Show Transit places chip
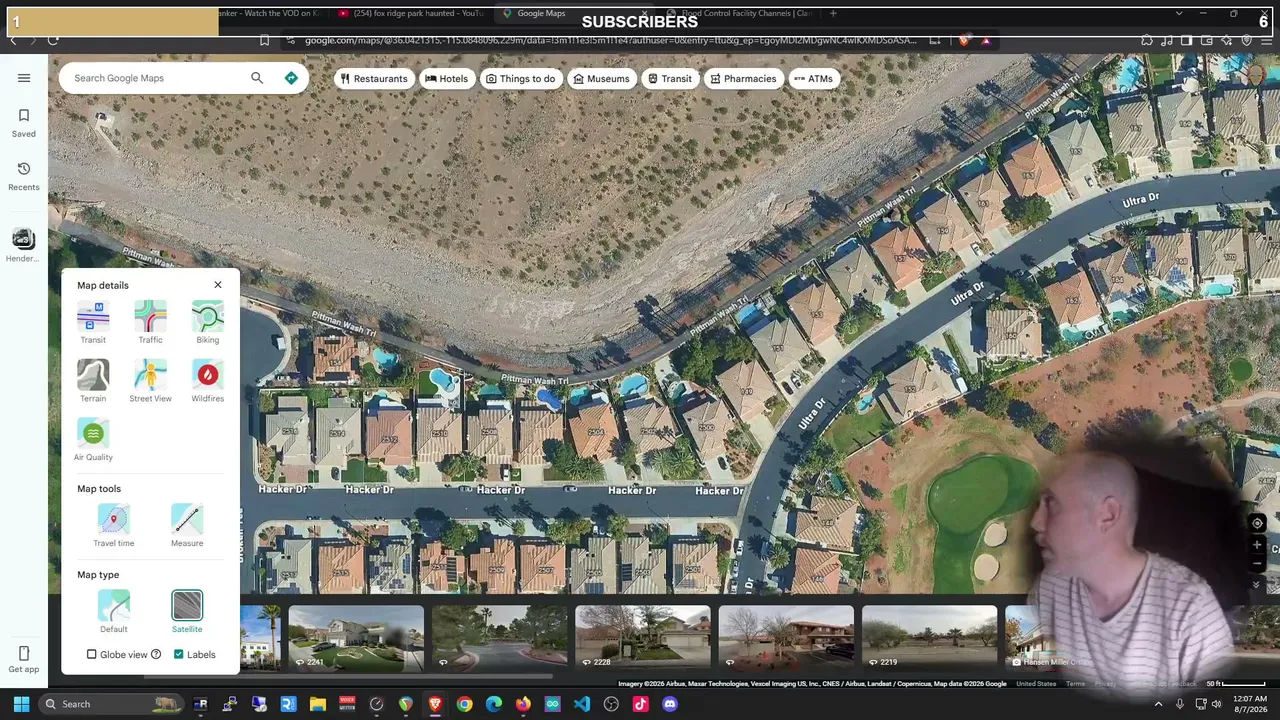This screenshot has height=720, width=1280. click(669, 79)
